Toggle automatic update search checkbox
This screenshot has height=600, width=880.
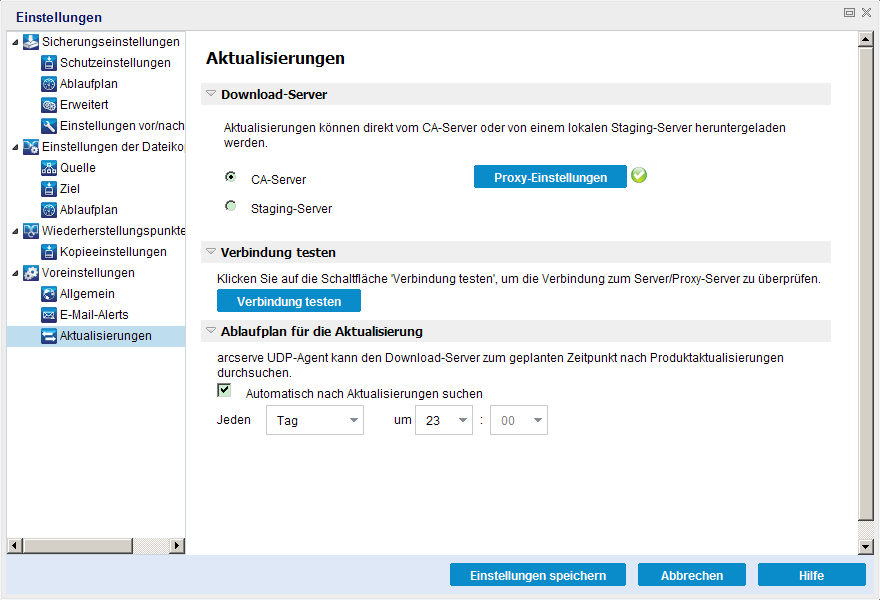225,391
